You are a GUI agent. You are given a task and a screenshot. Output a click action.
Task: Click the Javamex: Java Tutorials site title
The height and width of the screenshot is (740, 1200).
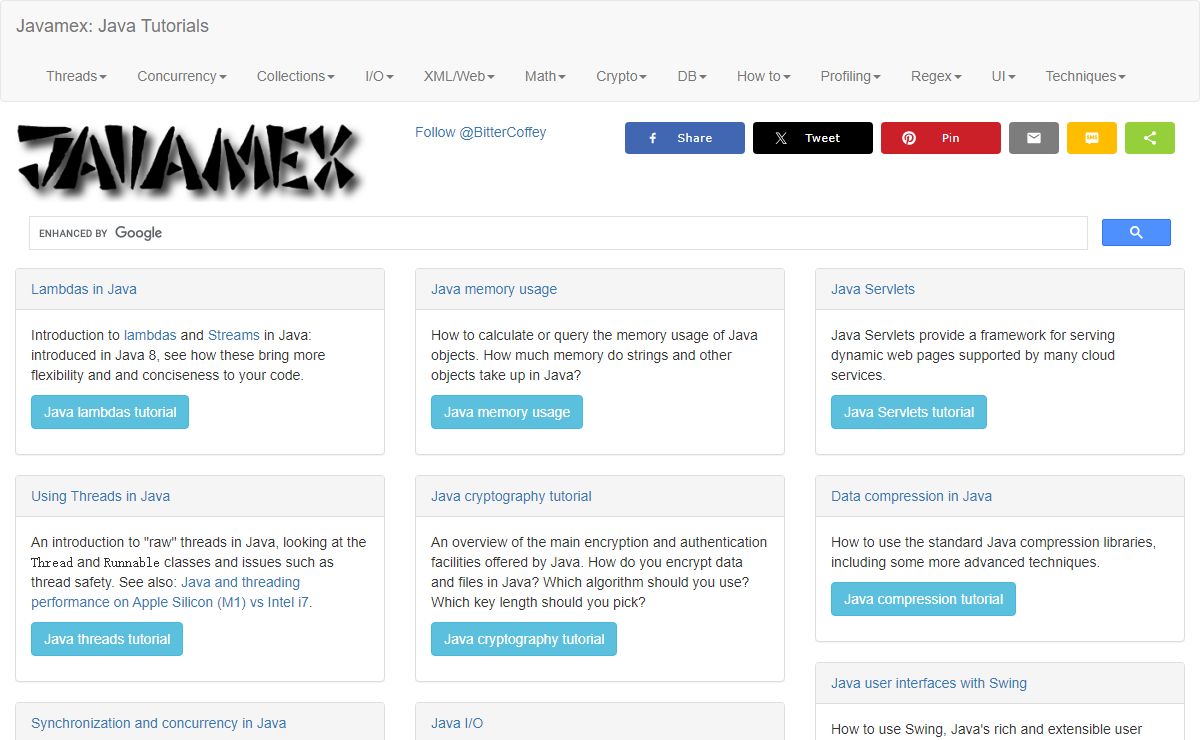point(112,26)
